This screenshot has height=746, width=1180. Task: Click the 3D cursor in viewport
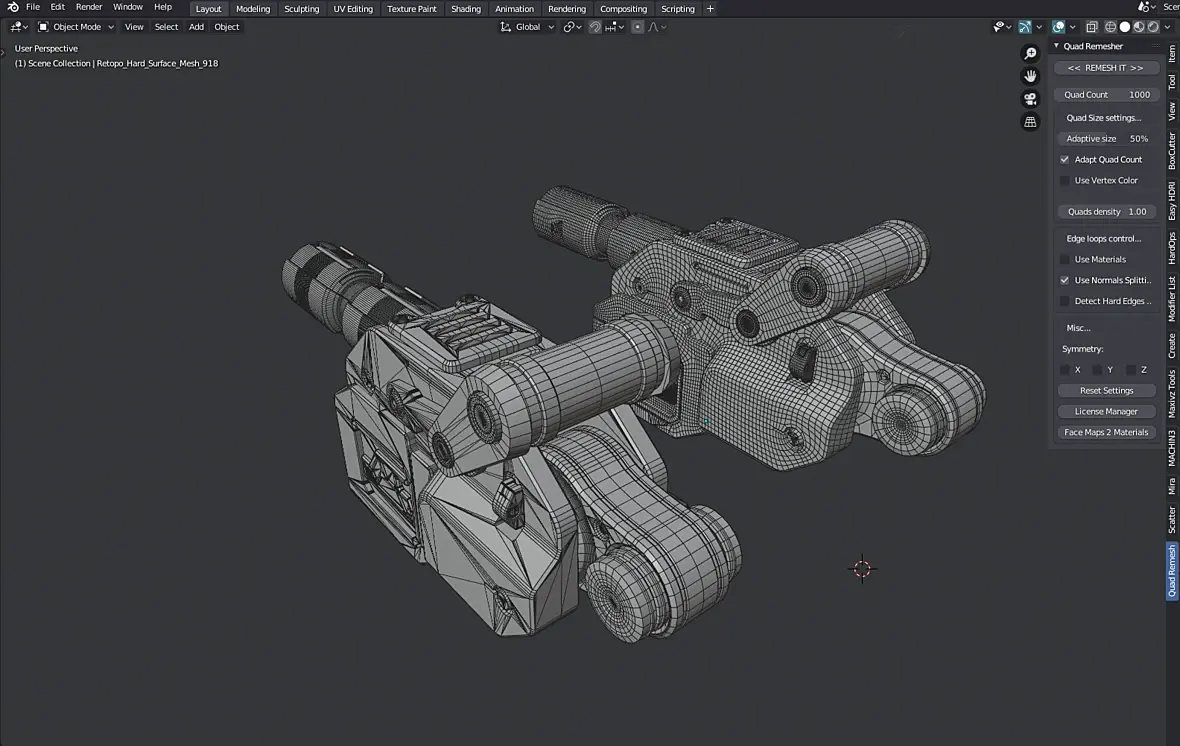click(862, 569)
